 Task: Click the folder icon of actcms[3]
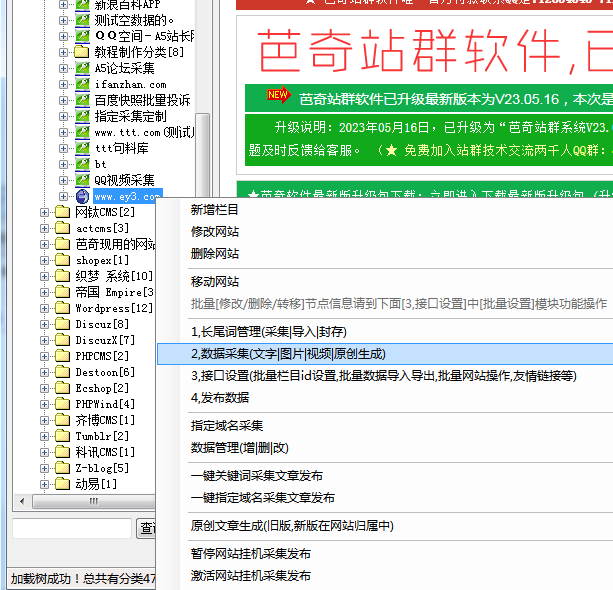(63, 228)
